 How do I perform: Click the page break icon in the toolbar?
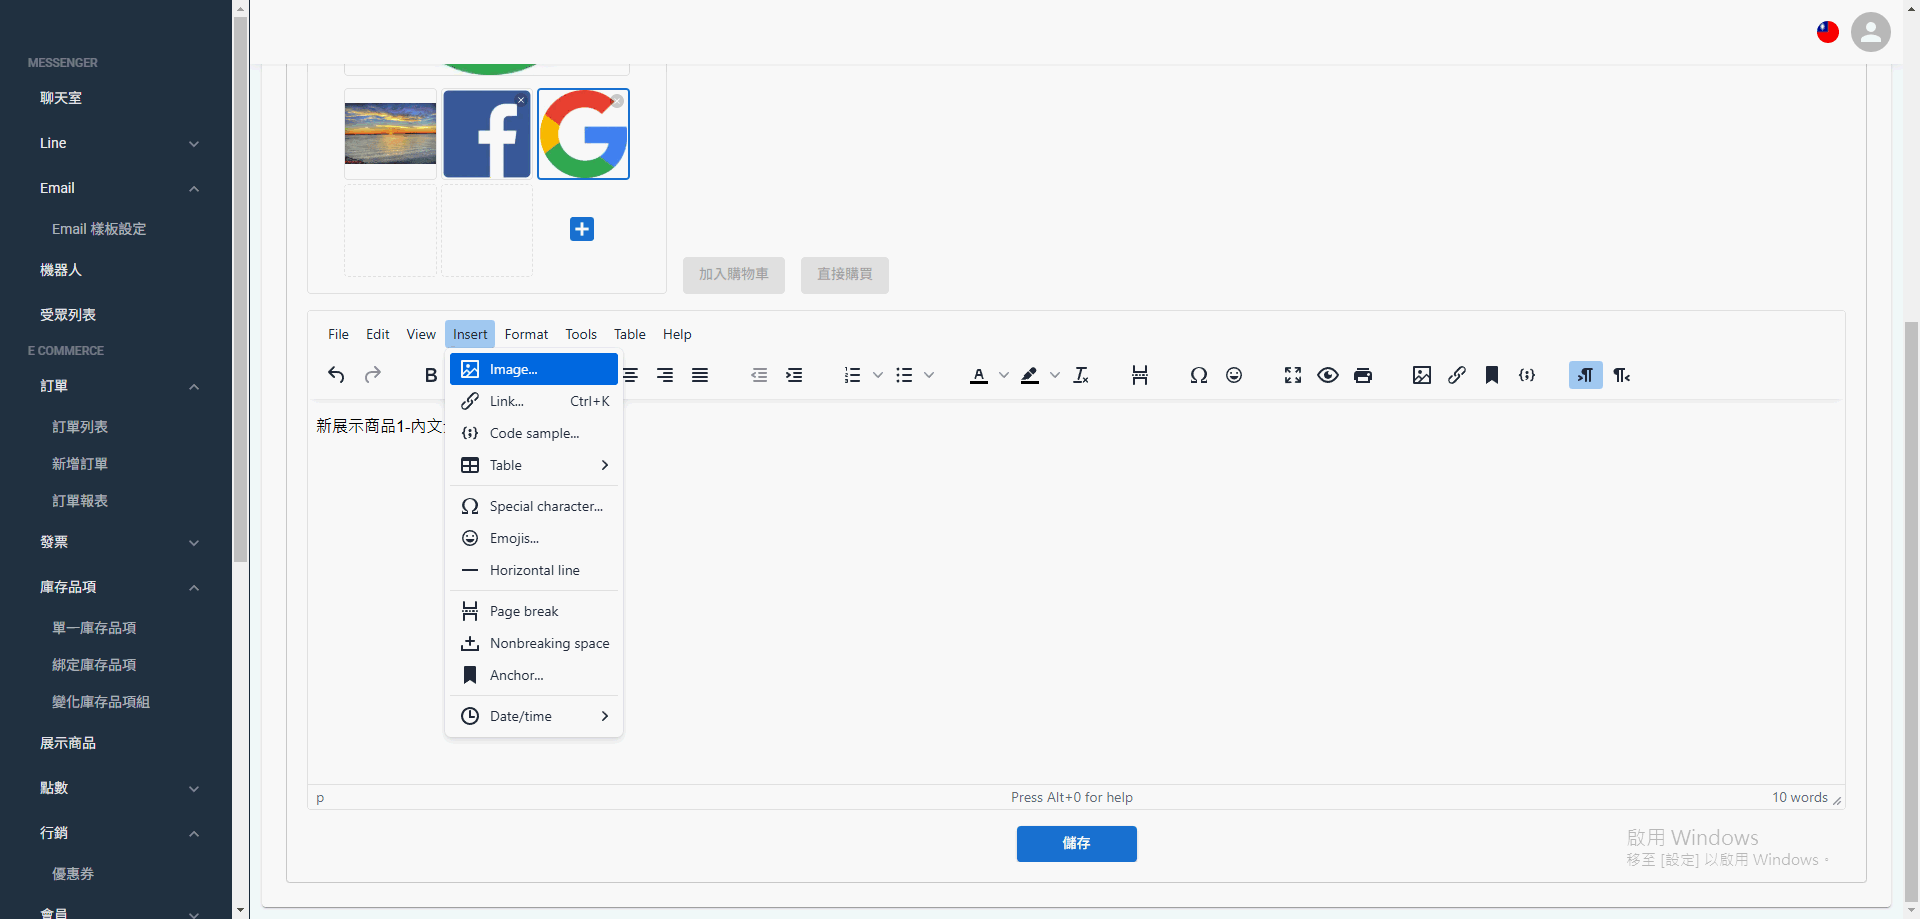pyautogui.click(x=1140, y=375)
